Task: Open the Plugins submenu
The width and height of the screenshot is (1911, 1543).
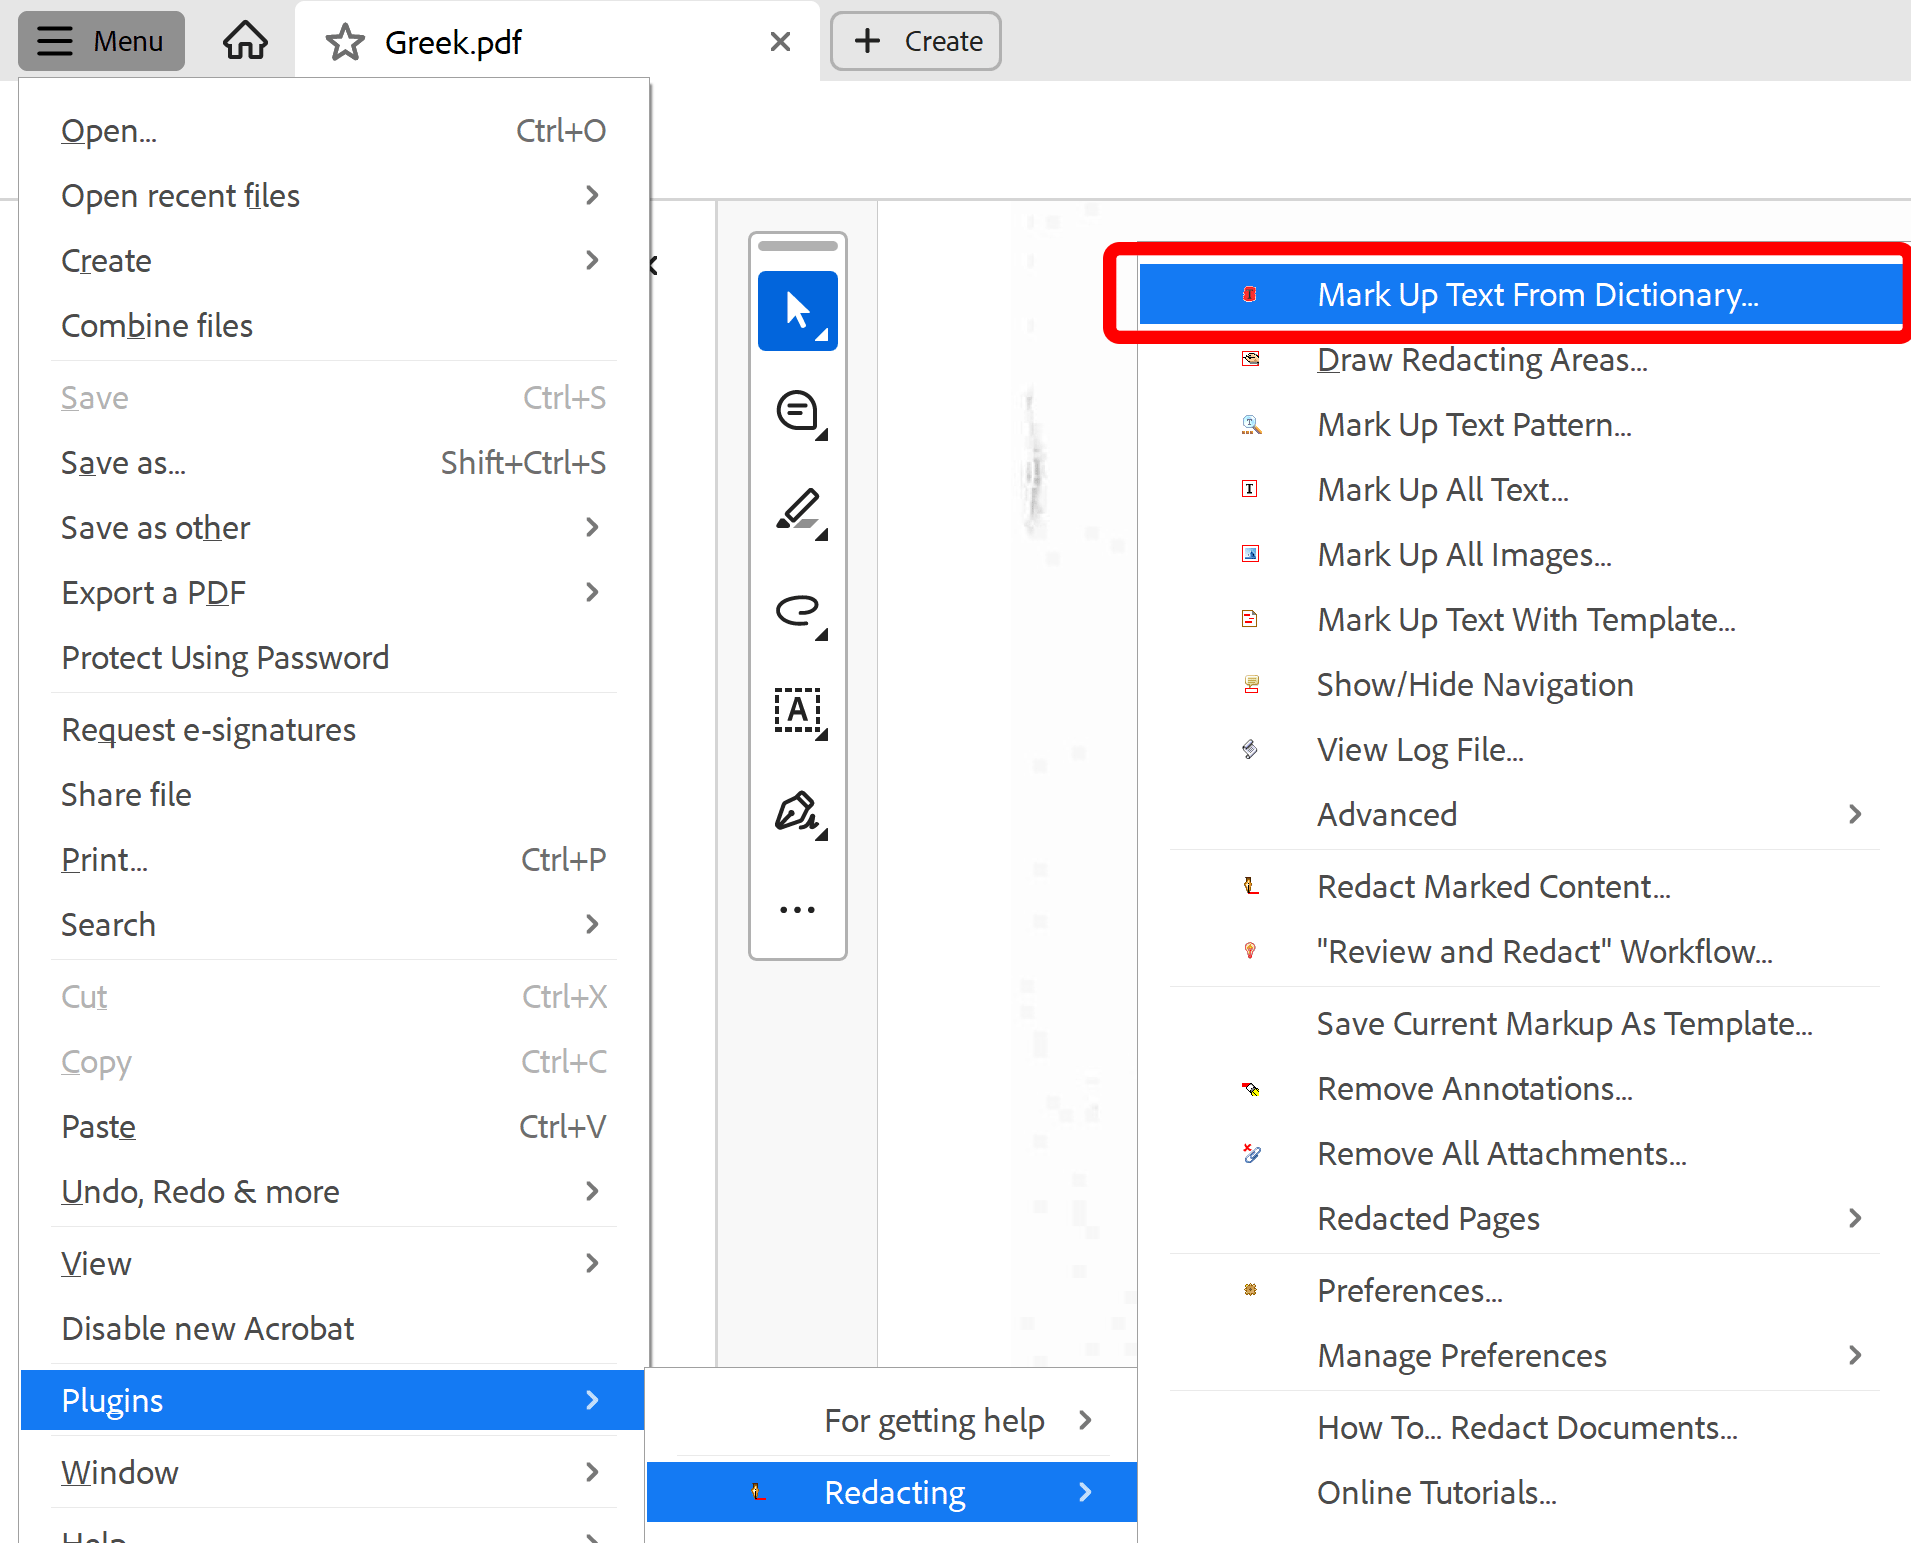Action: (x=333, y=1400)
